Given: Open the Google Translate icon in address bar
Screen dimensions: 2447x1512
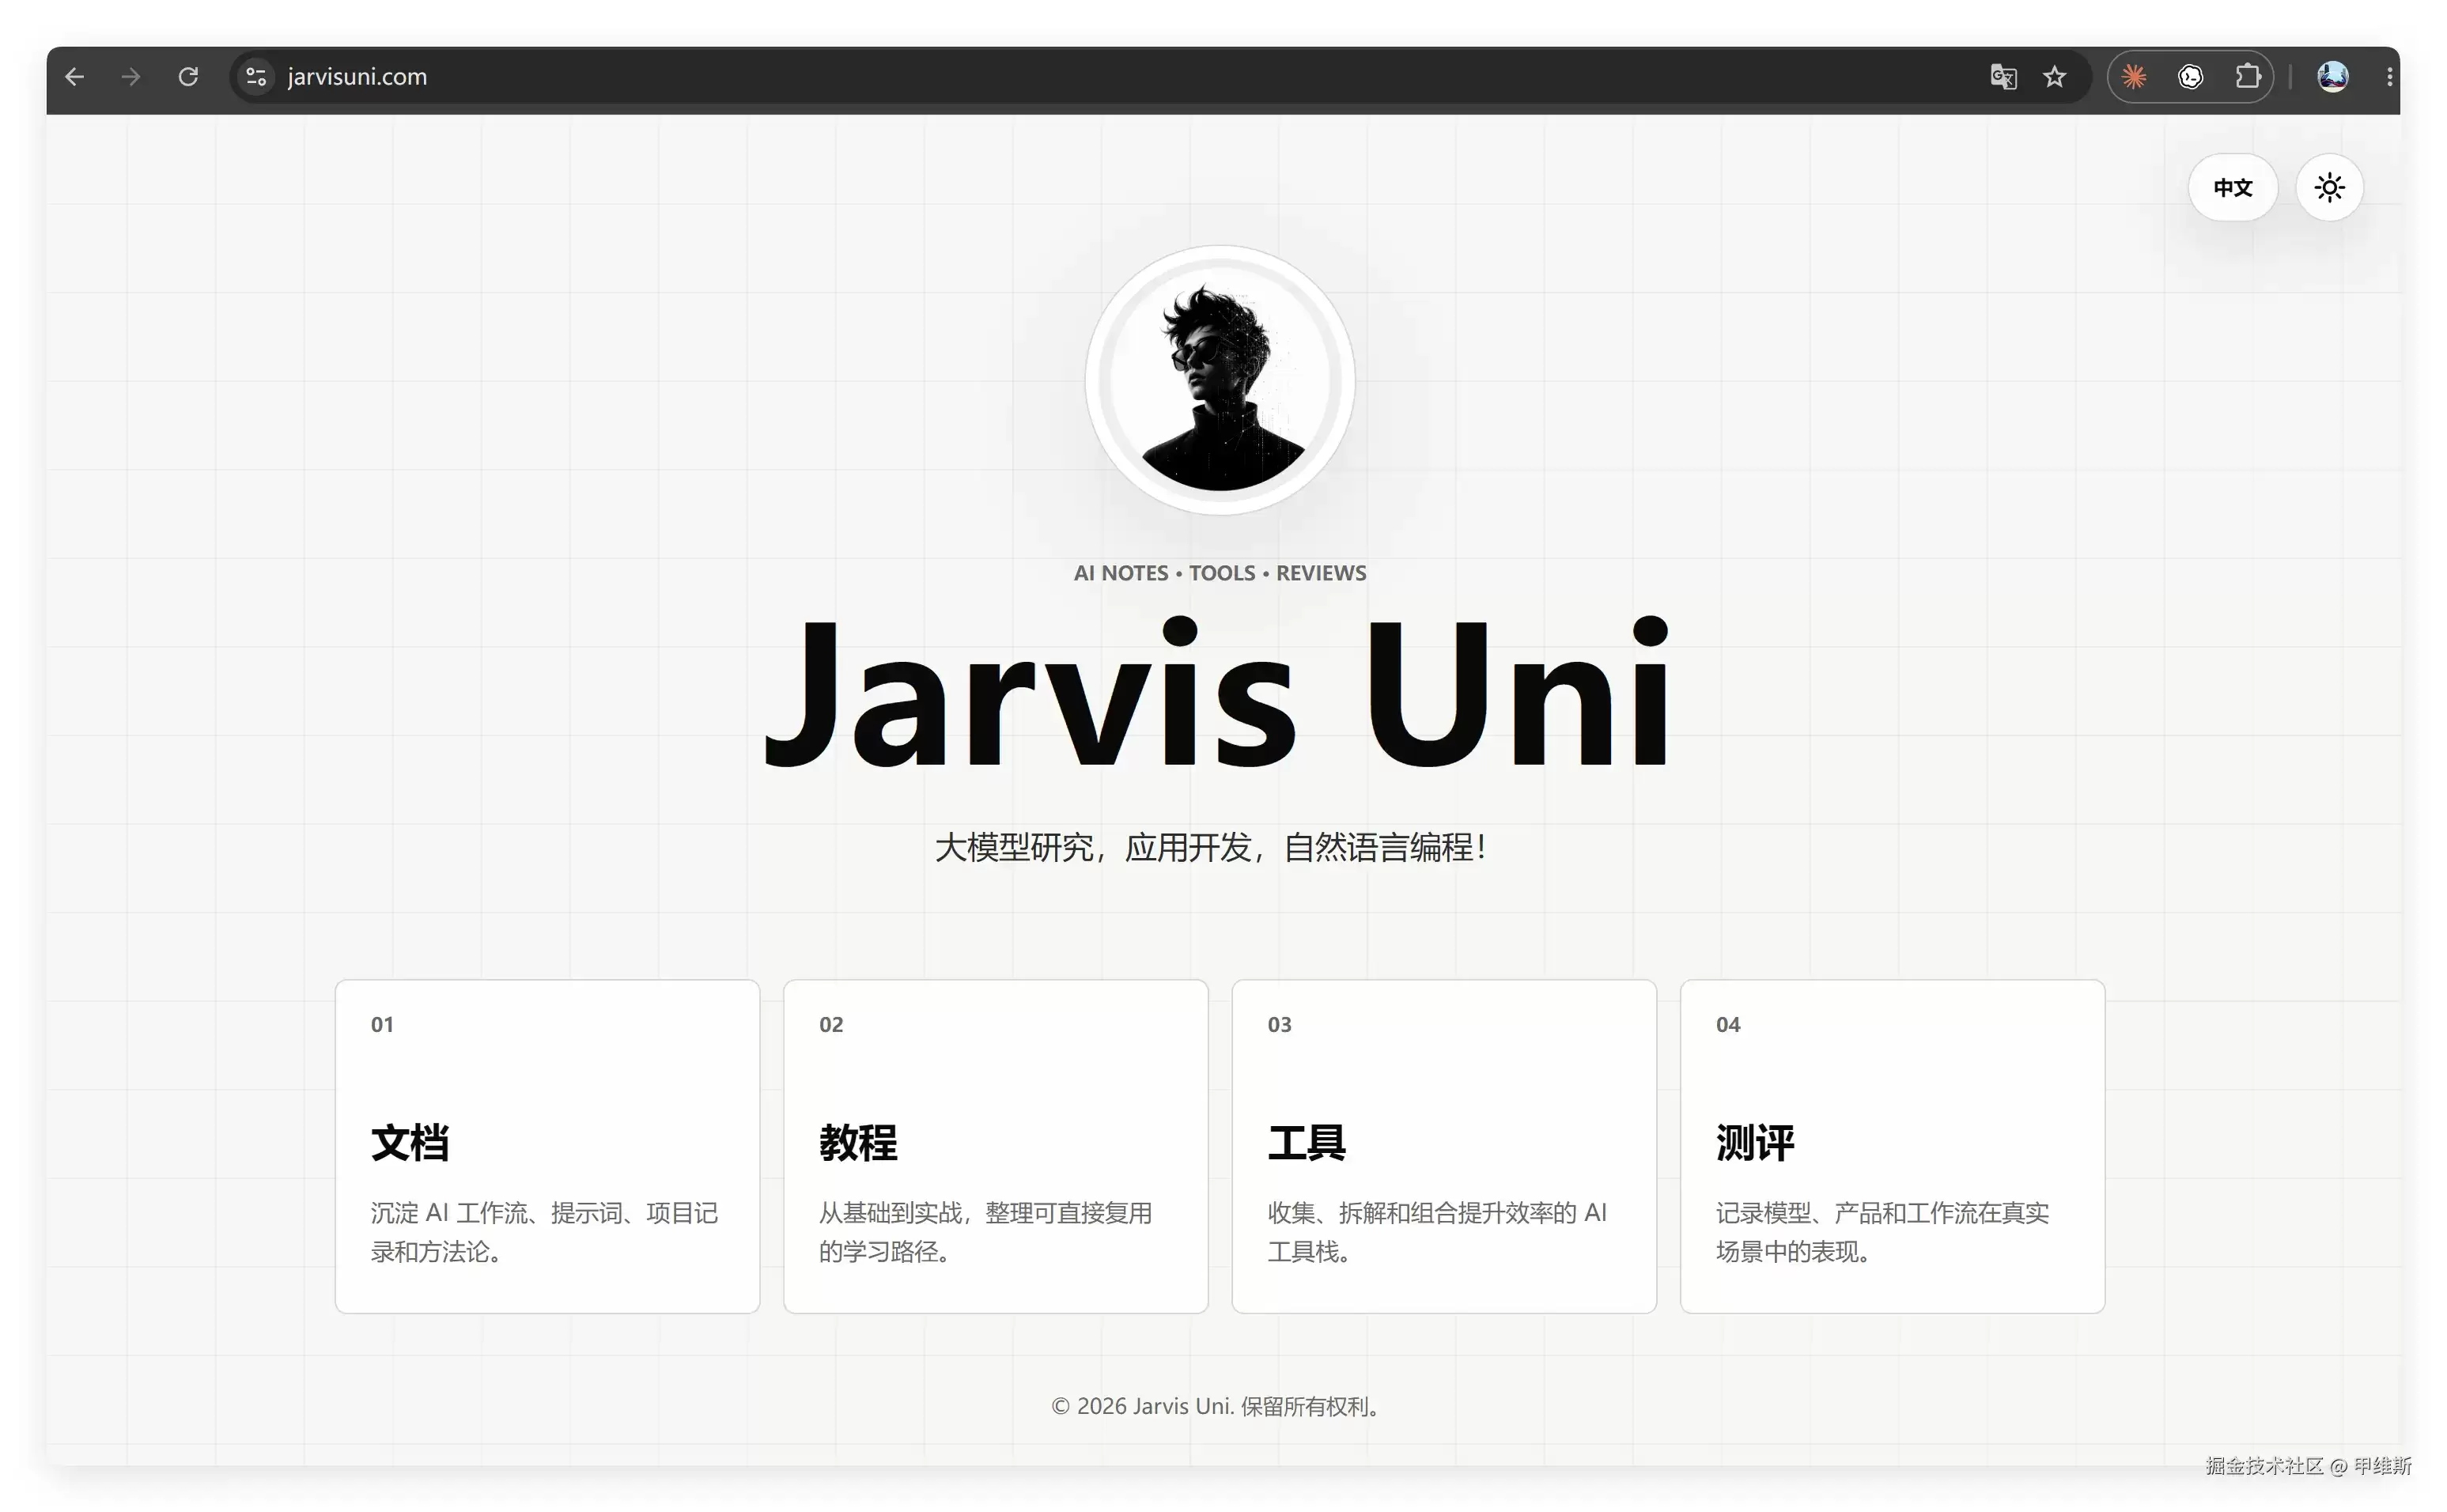Looking at the screenshot, I should (x=2003, y=77).
